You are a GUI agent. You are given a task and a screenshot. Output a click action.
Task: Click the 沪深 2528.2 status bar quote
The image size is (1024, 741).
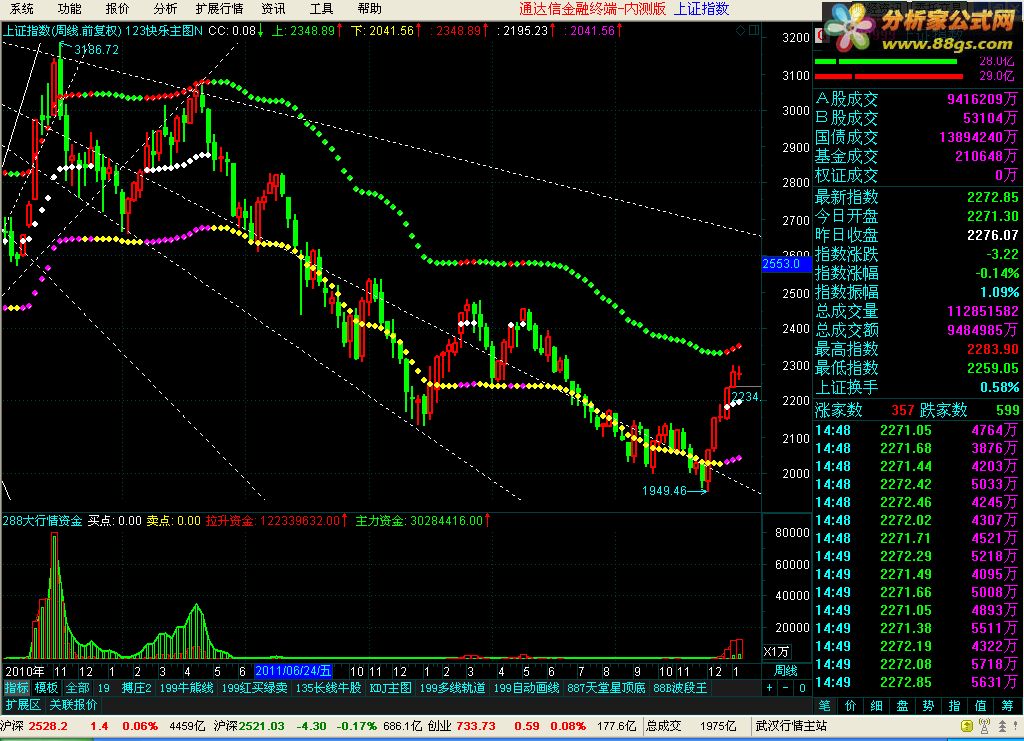click(x=34, y=726)
